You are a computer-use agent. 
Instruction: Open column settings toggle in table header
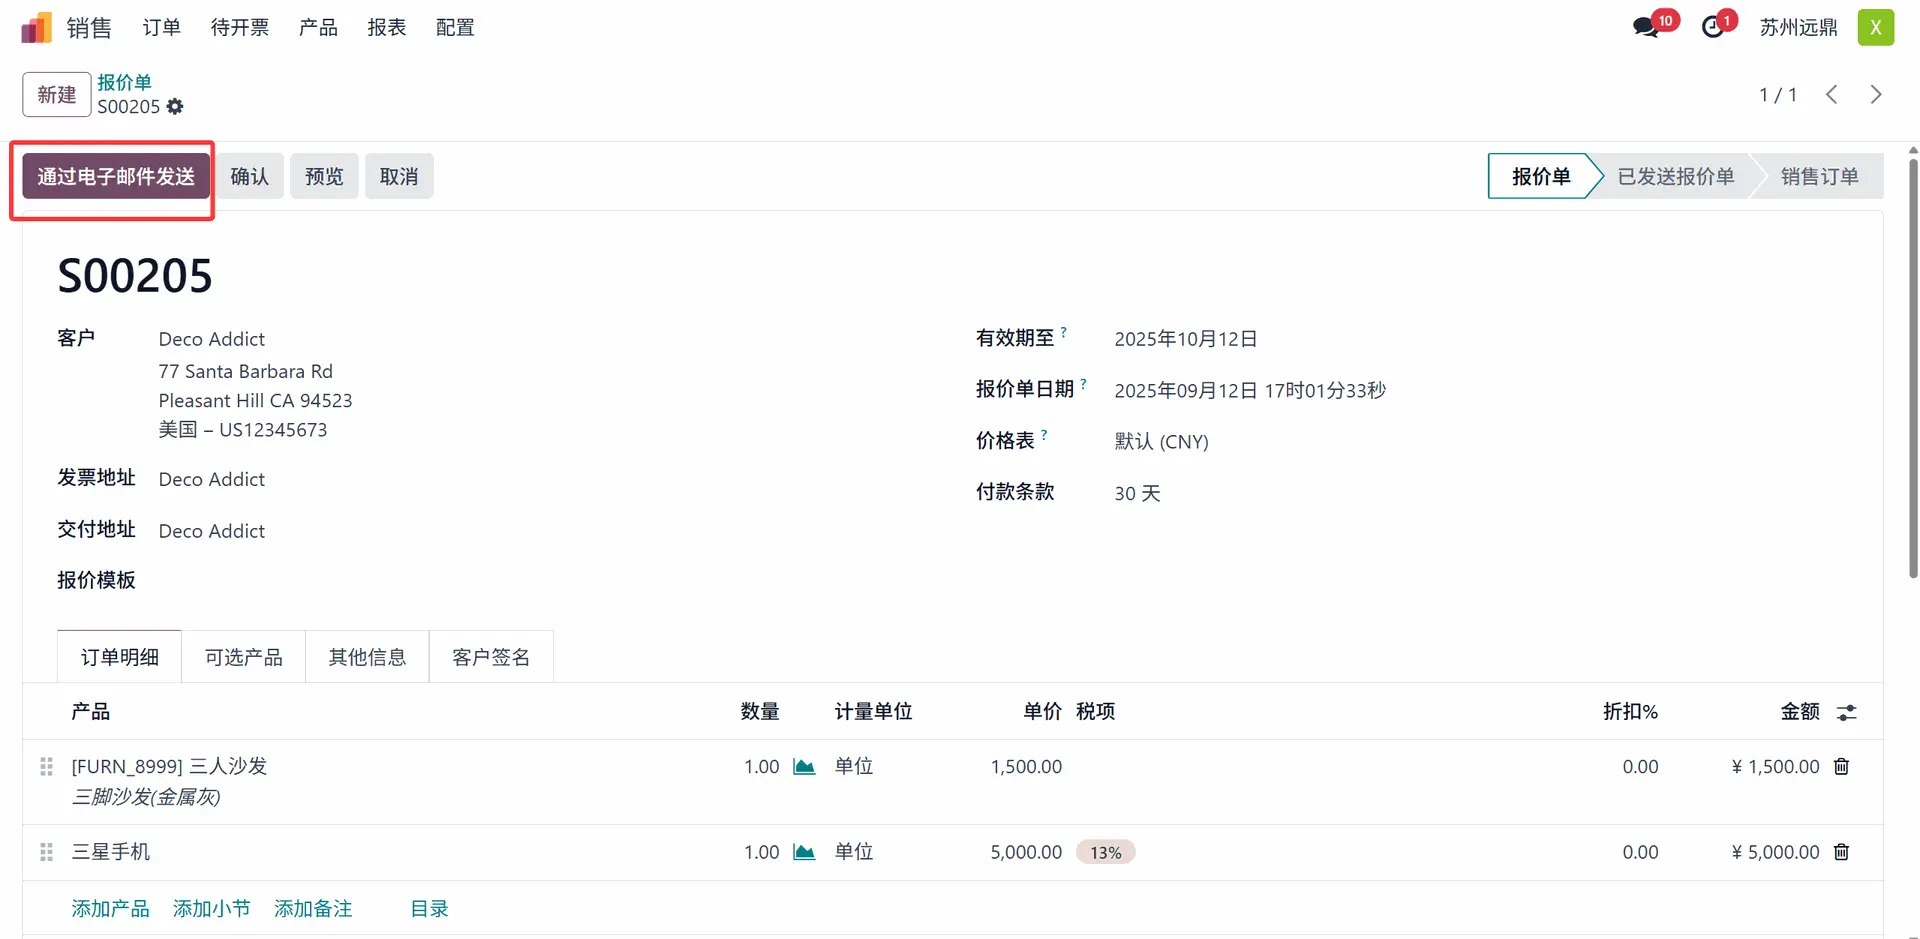pyautogui.click(x=1846, y=712)
